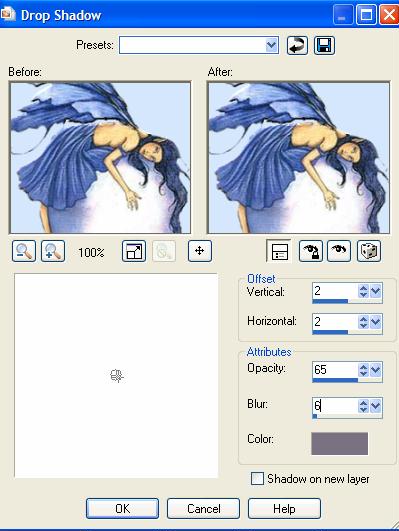Save the preset with the floppy disk icon
The width and height of the screenshot is (399, 531).
pos(324,45)
